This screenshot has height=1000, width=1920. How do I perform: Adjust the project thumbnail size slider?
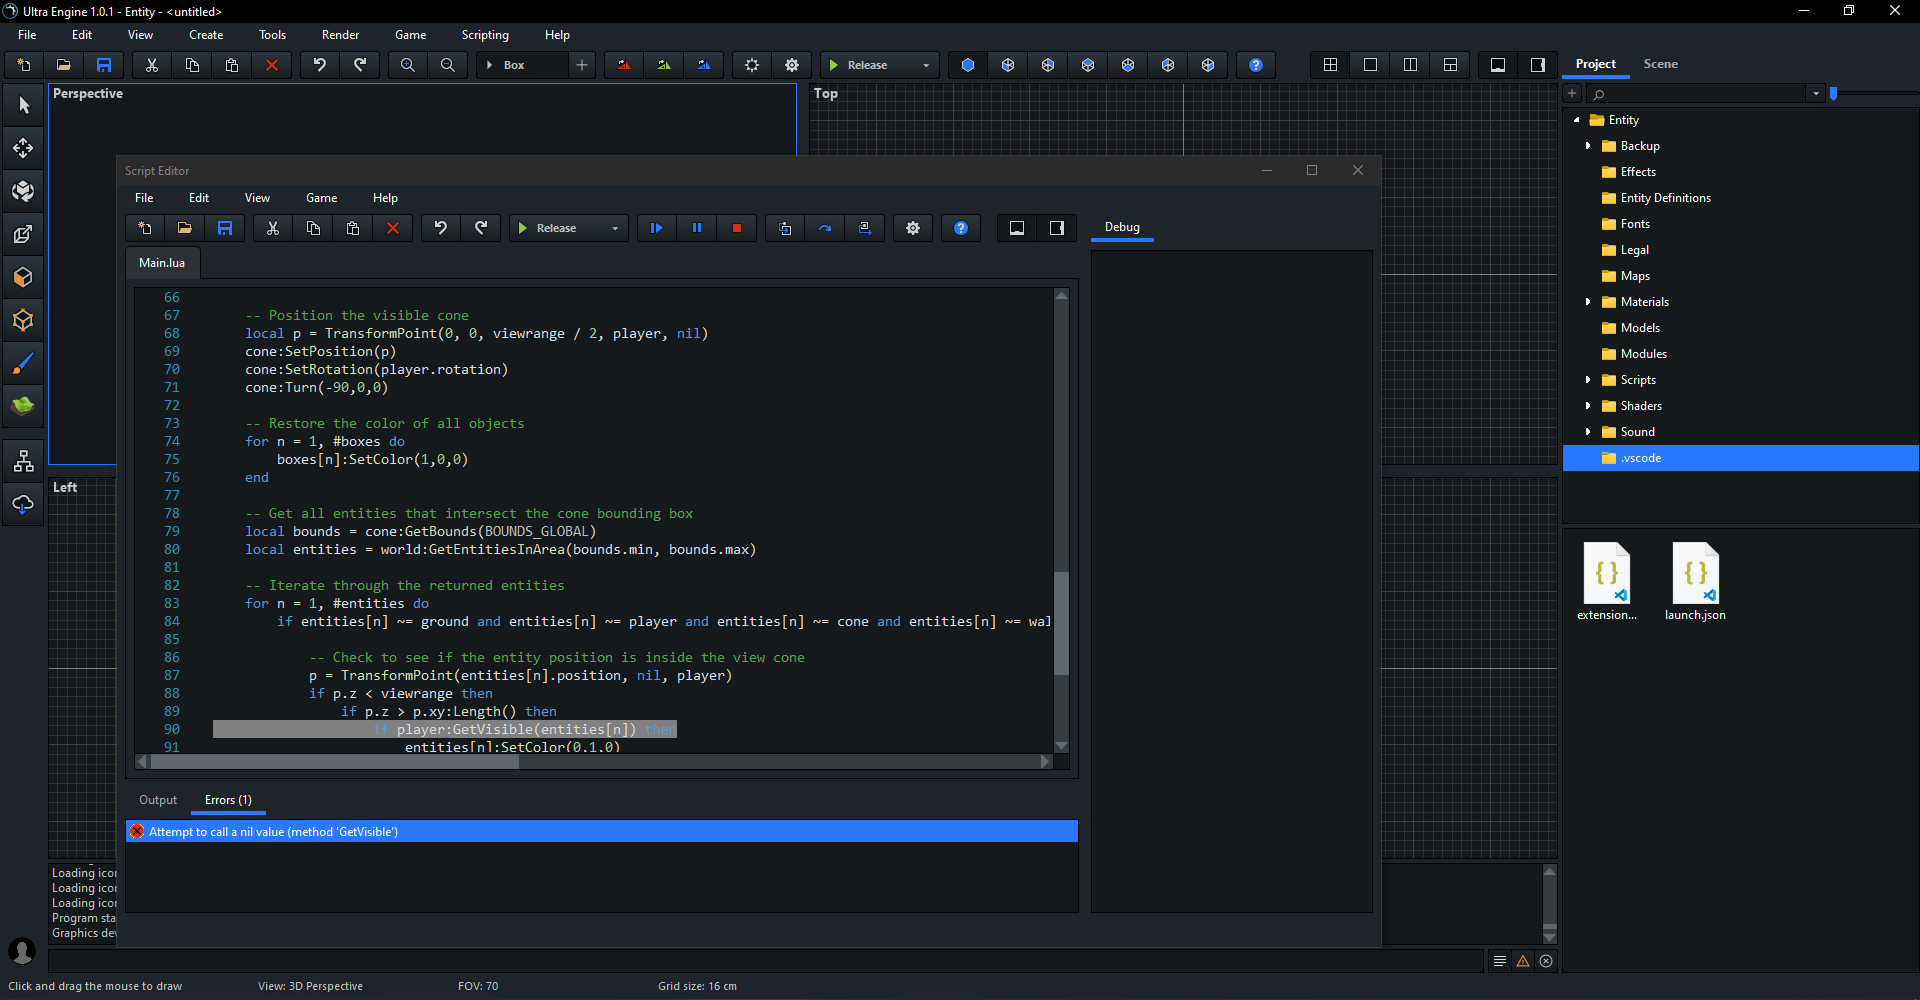[1834, 93]
